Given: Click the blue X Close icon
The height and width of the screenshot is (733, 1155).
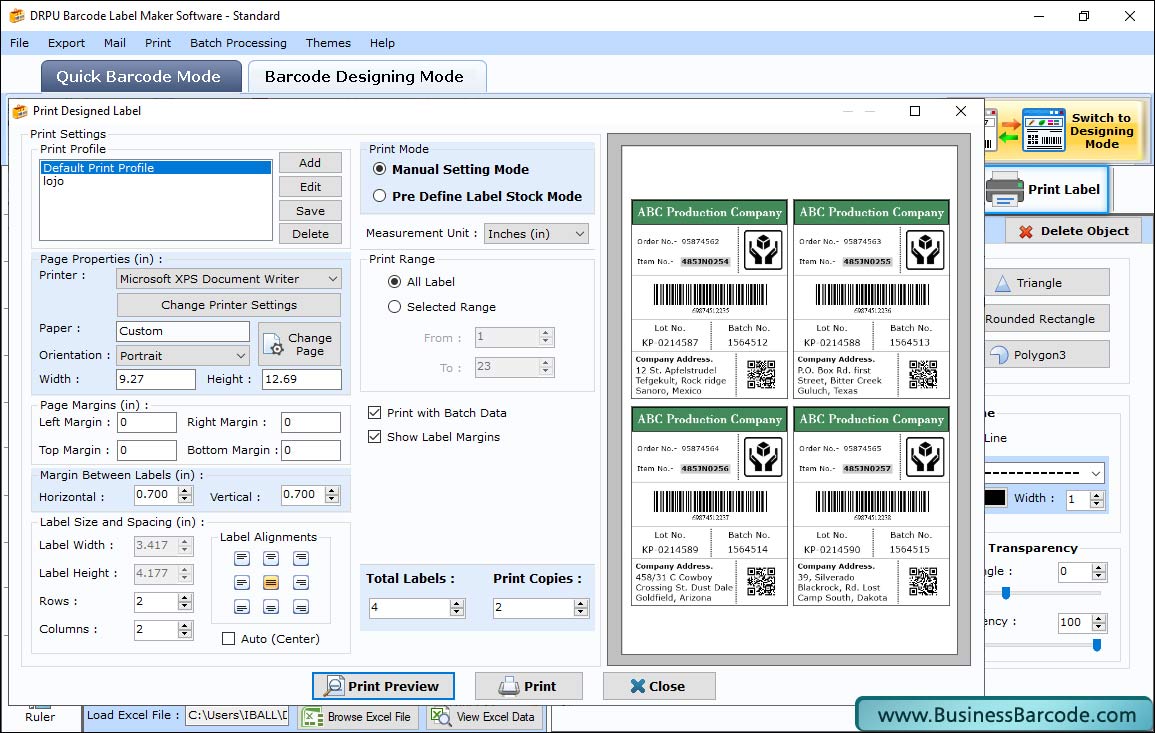Looking at the screenshot, I should 637,686.
